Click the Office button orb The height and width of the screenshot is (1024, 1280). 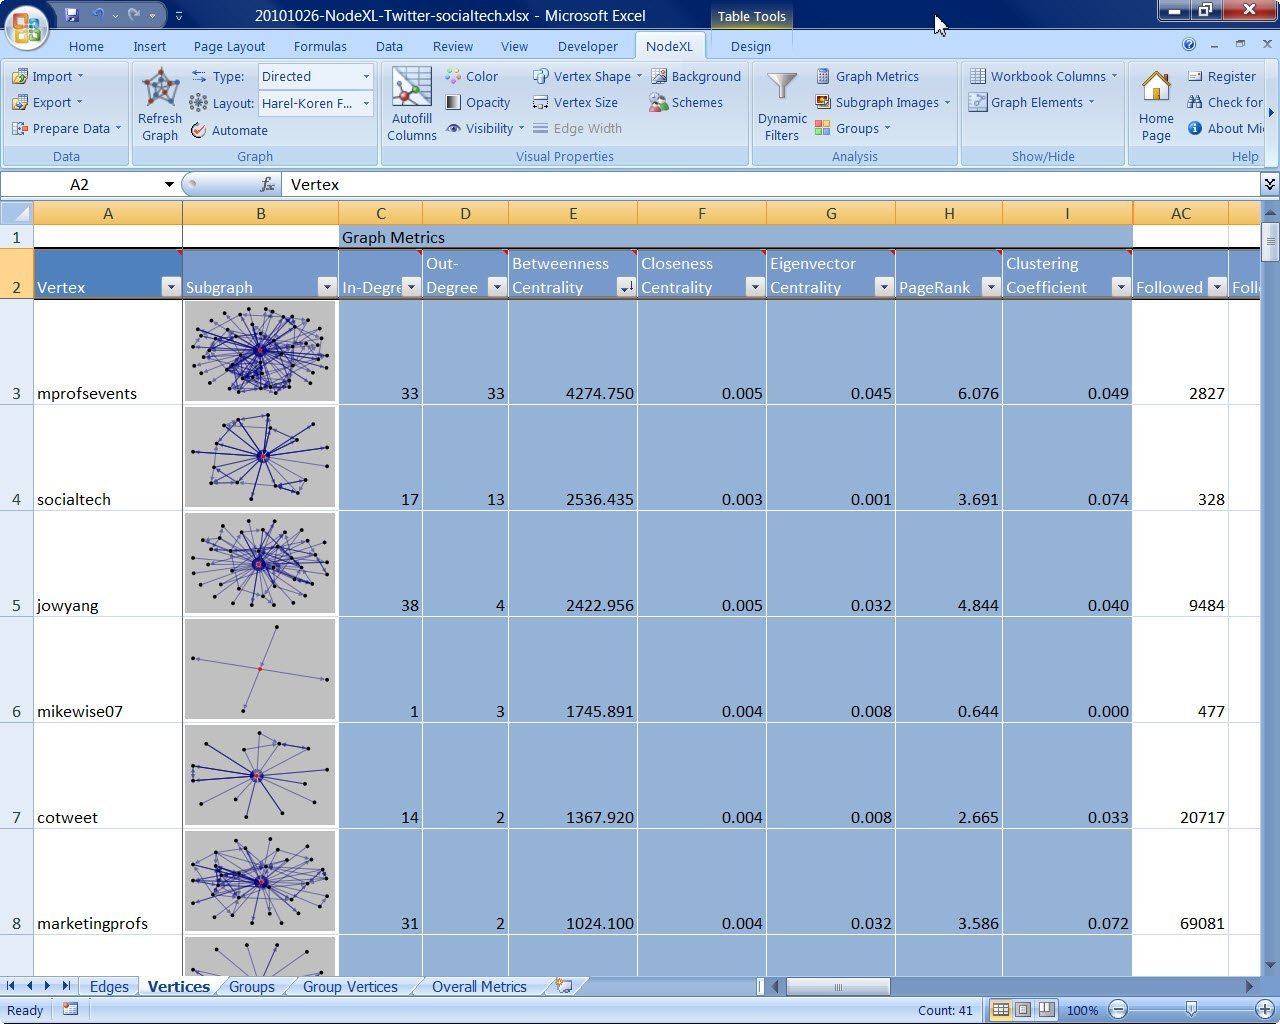[x=26, y=27]
